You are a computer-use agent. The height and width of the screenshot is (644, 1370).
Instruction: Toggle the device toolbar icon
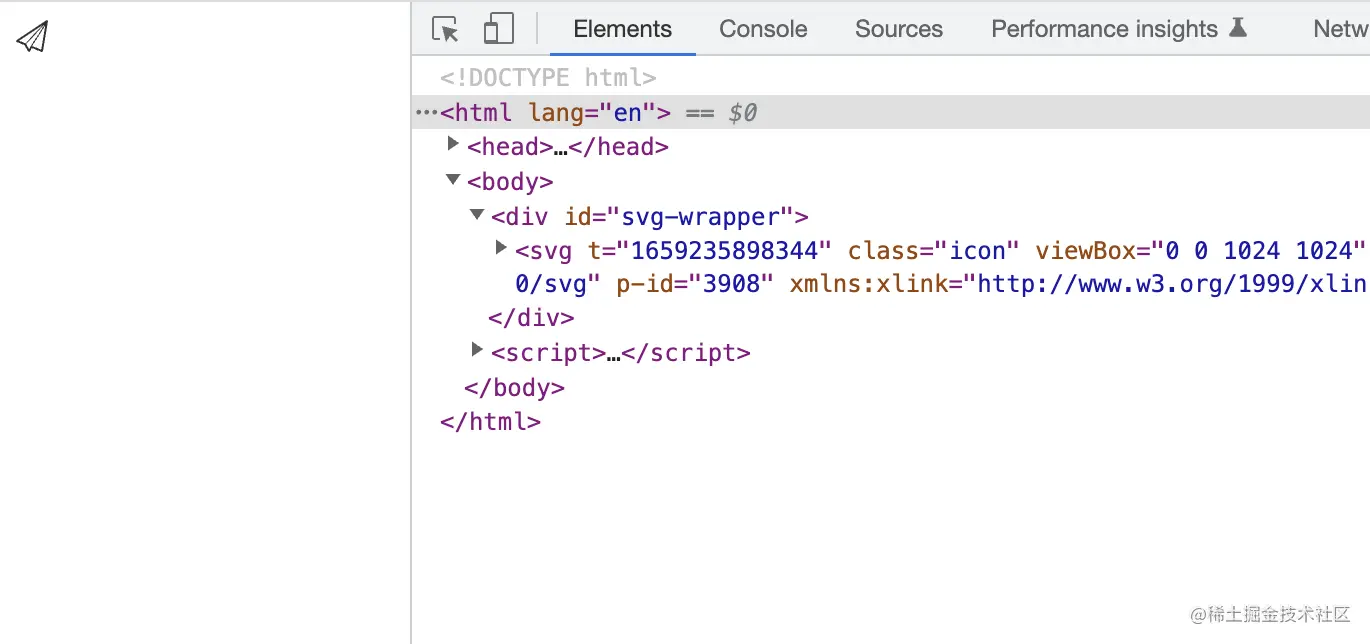click(x=498, y=29)
